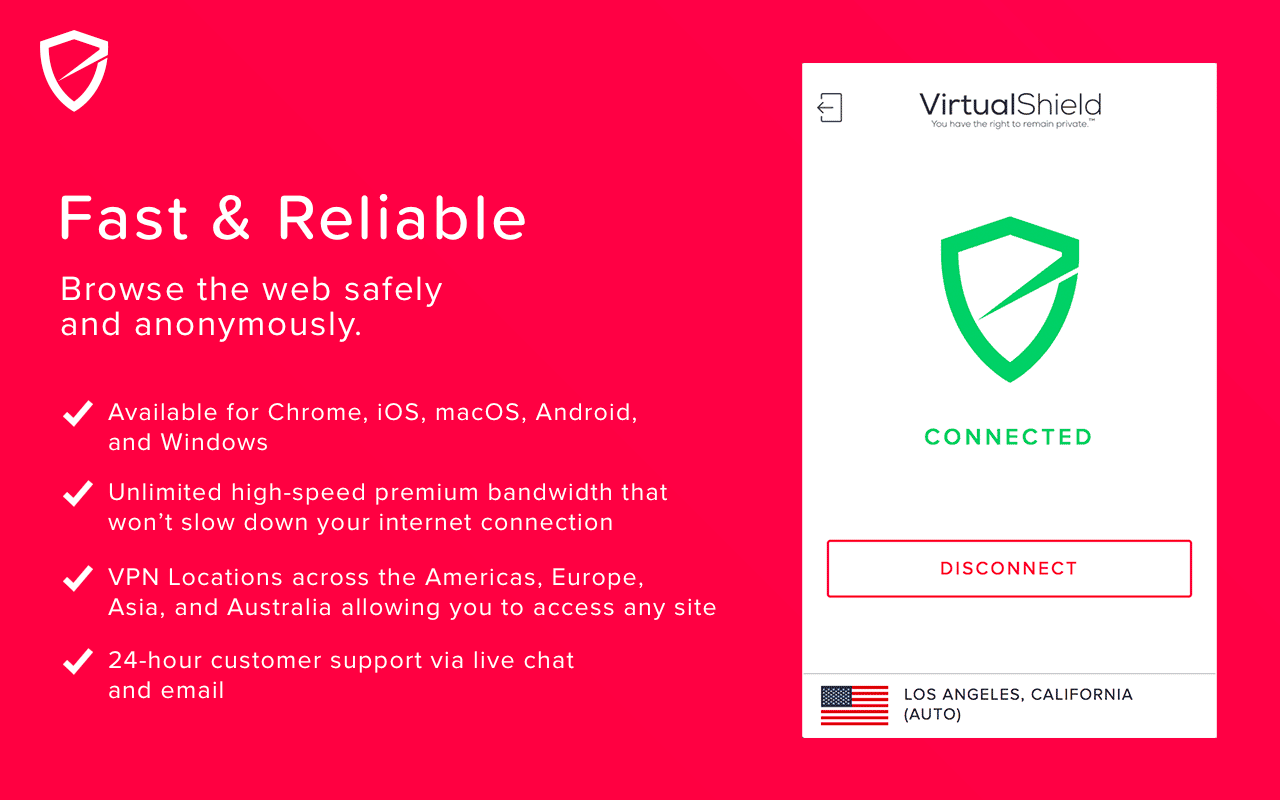Click the CONNECTED status indicator
This screenshot has width=1280, height=800.
coord(1008,436)
